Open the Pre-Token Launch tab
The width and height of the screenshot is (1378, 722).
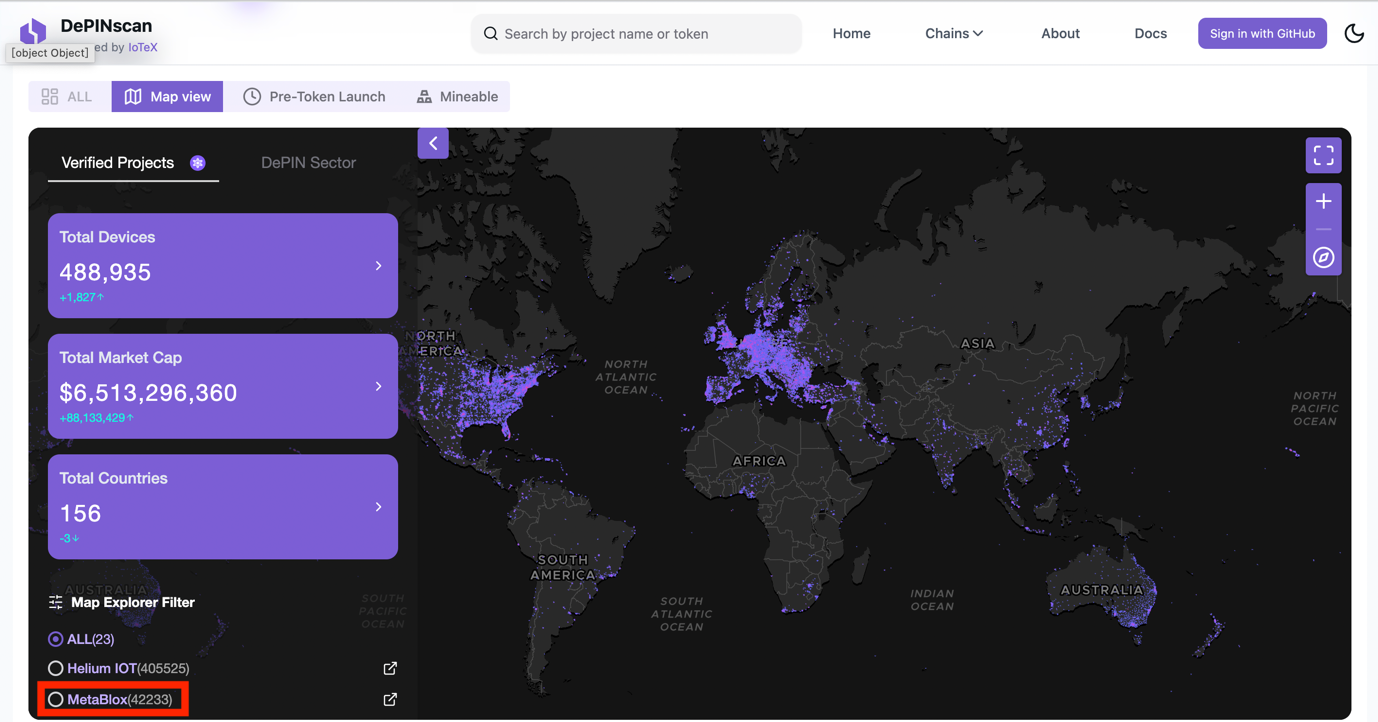[314, 96]
